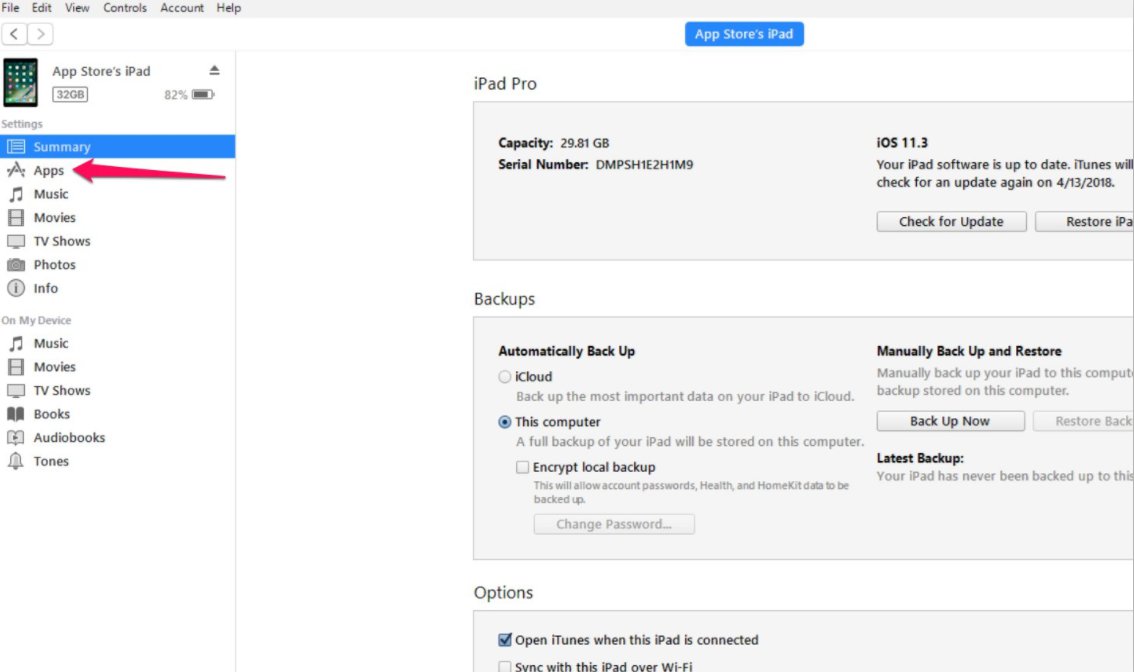Click the iPad device thumbnail image
1134x672 pixels.
coord(20,82)
